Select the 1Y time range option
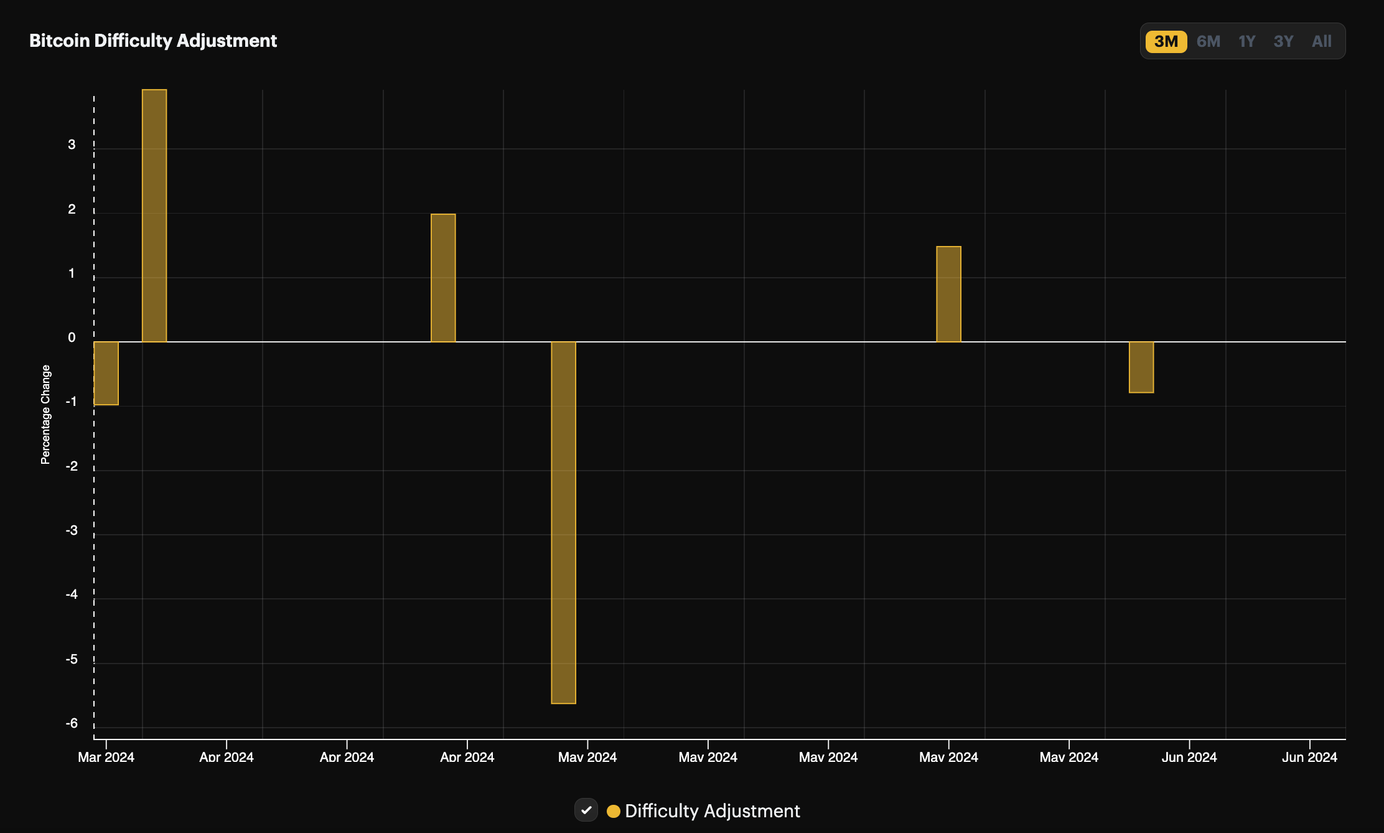Image resolution: width=1384 pixels, height=833 pixels. 1246,41
